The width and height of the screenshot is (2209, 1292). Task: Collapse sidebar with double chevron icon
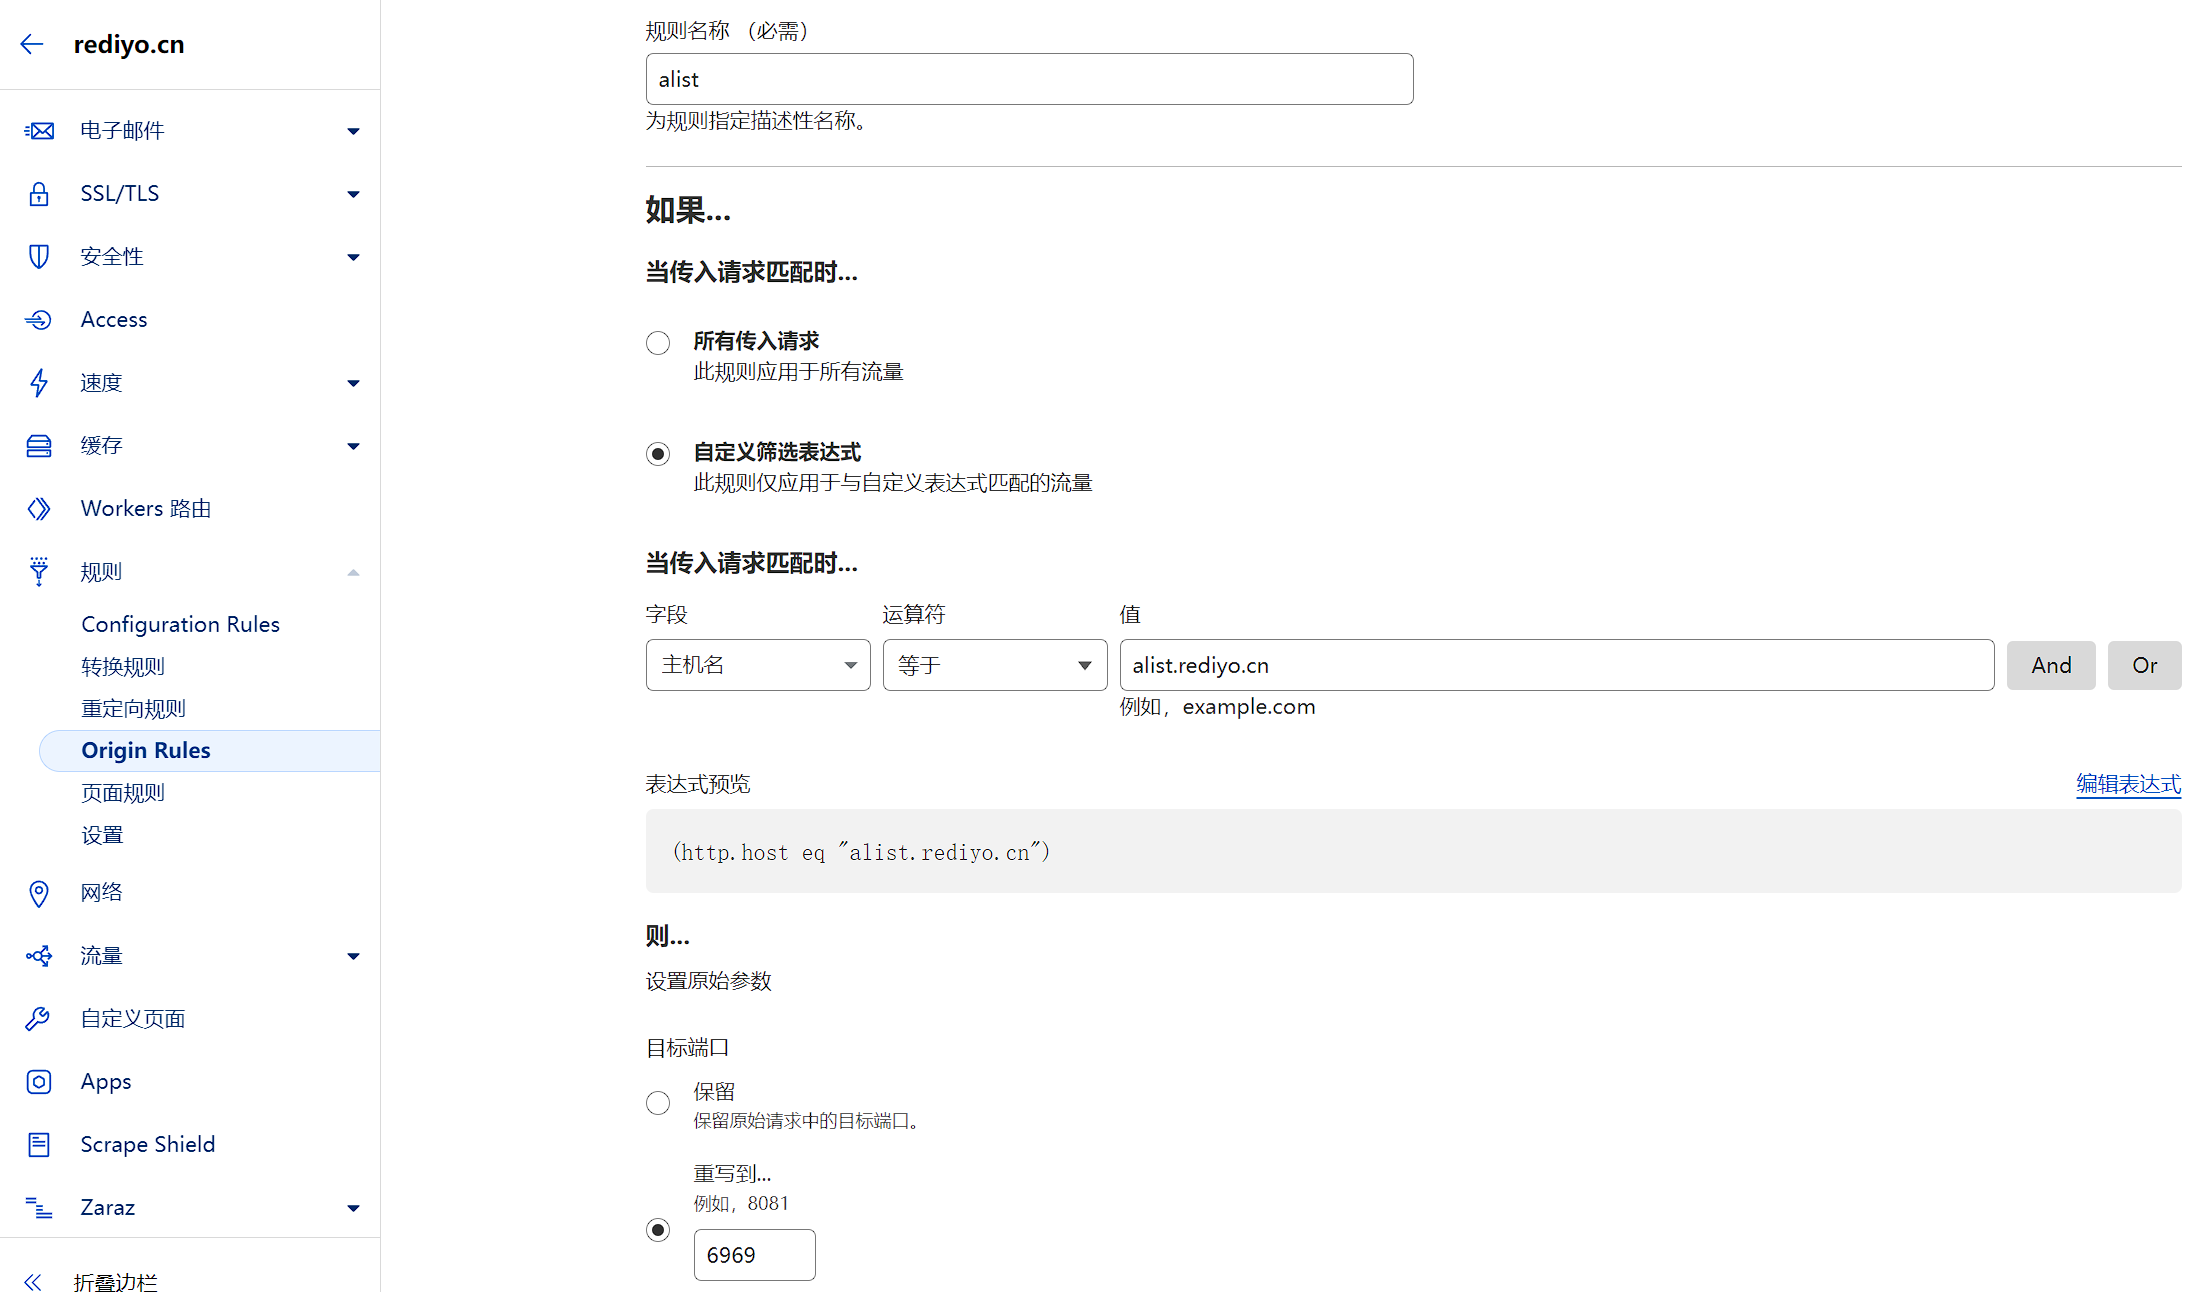point(33,1282)
